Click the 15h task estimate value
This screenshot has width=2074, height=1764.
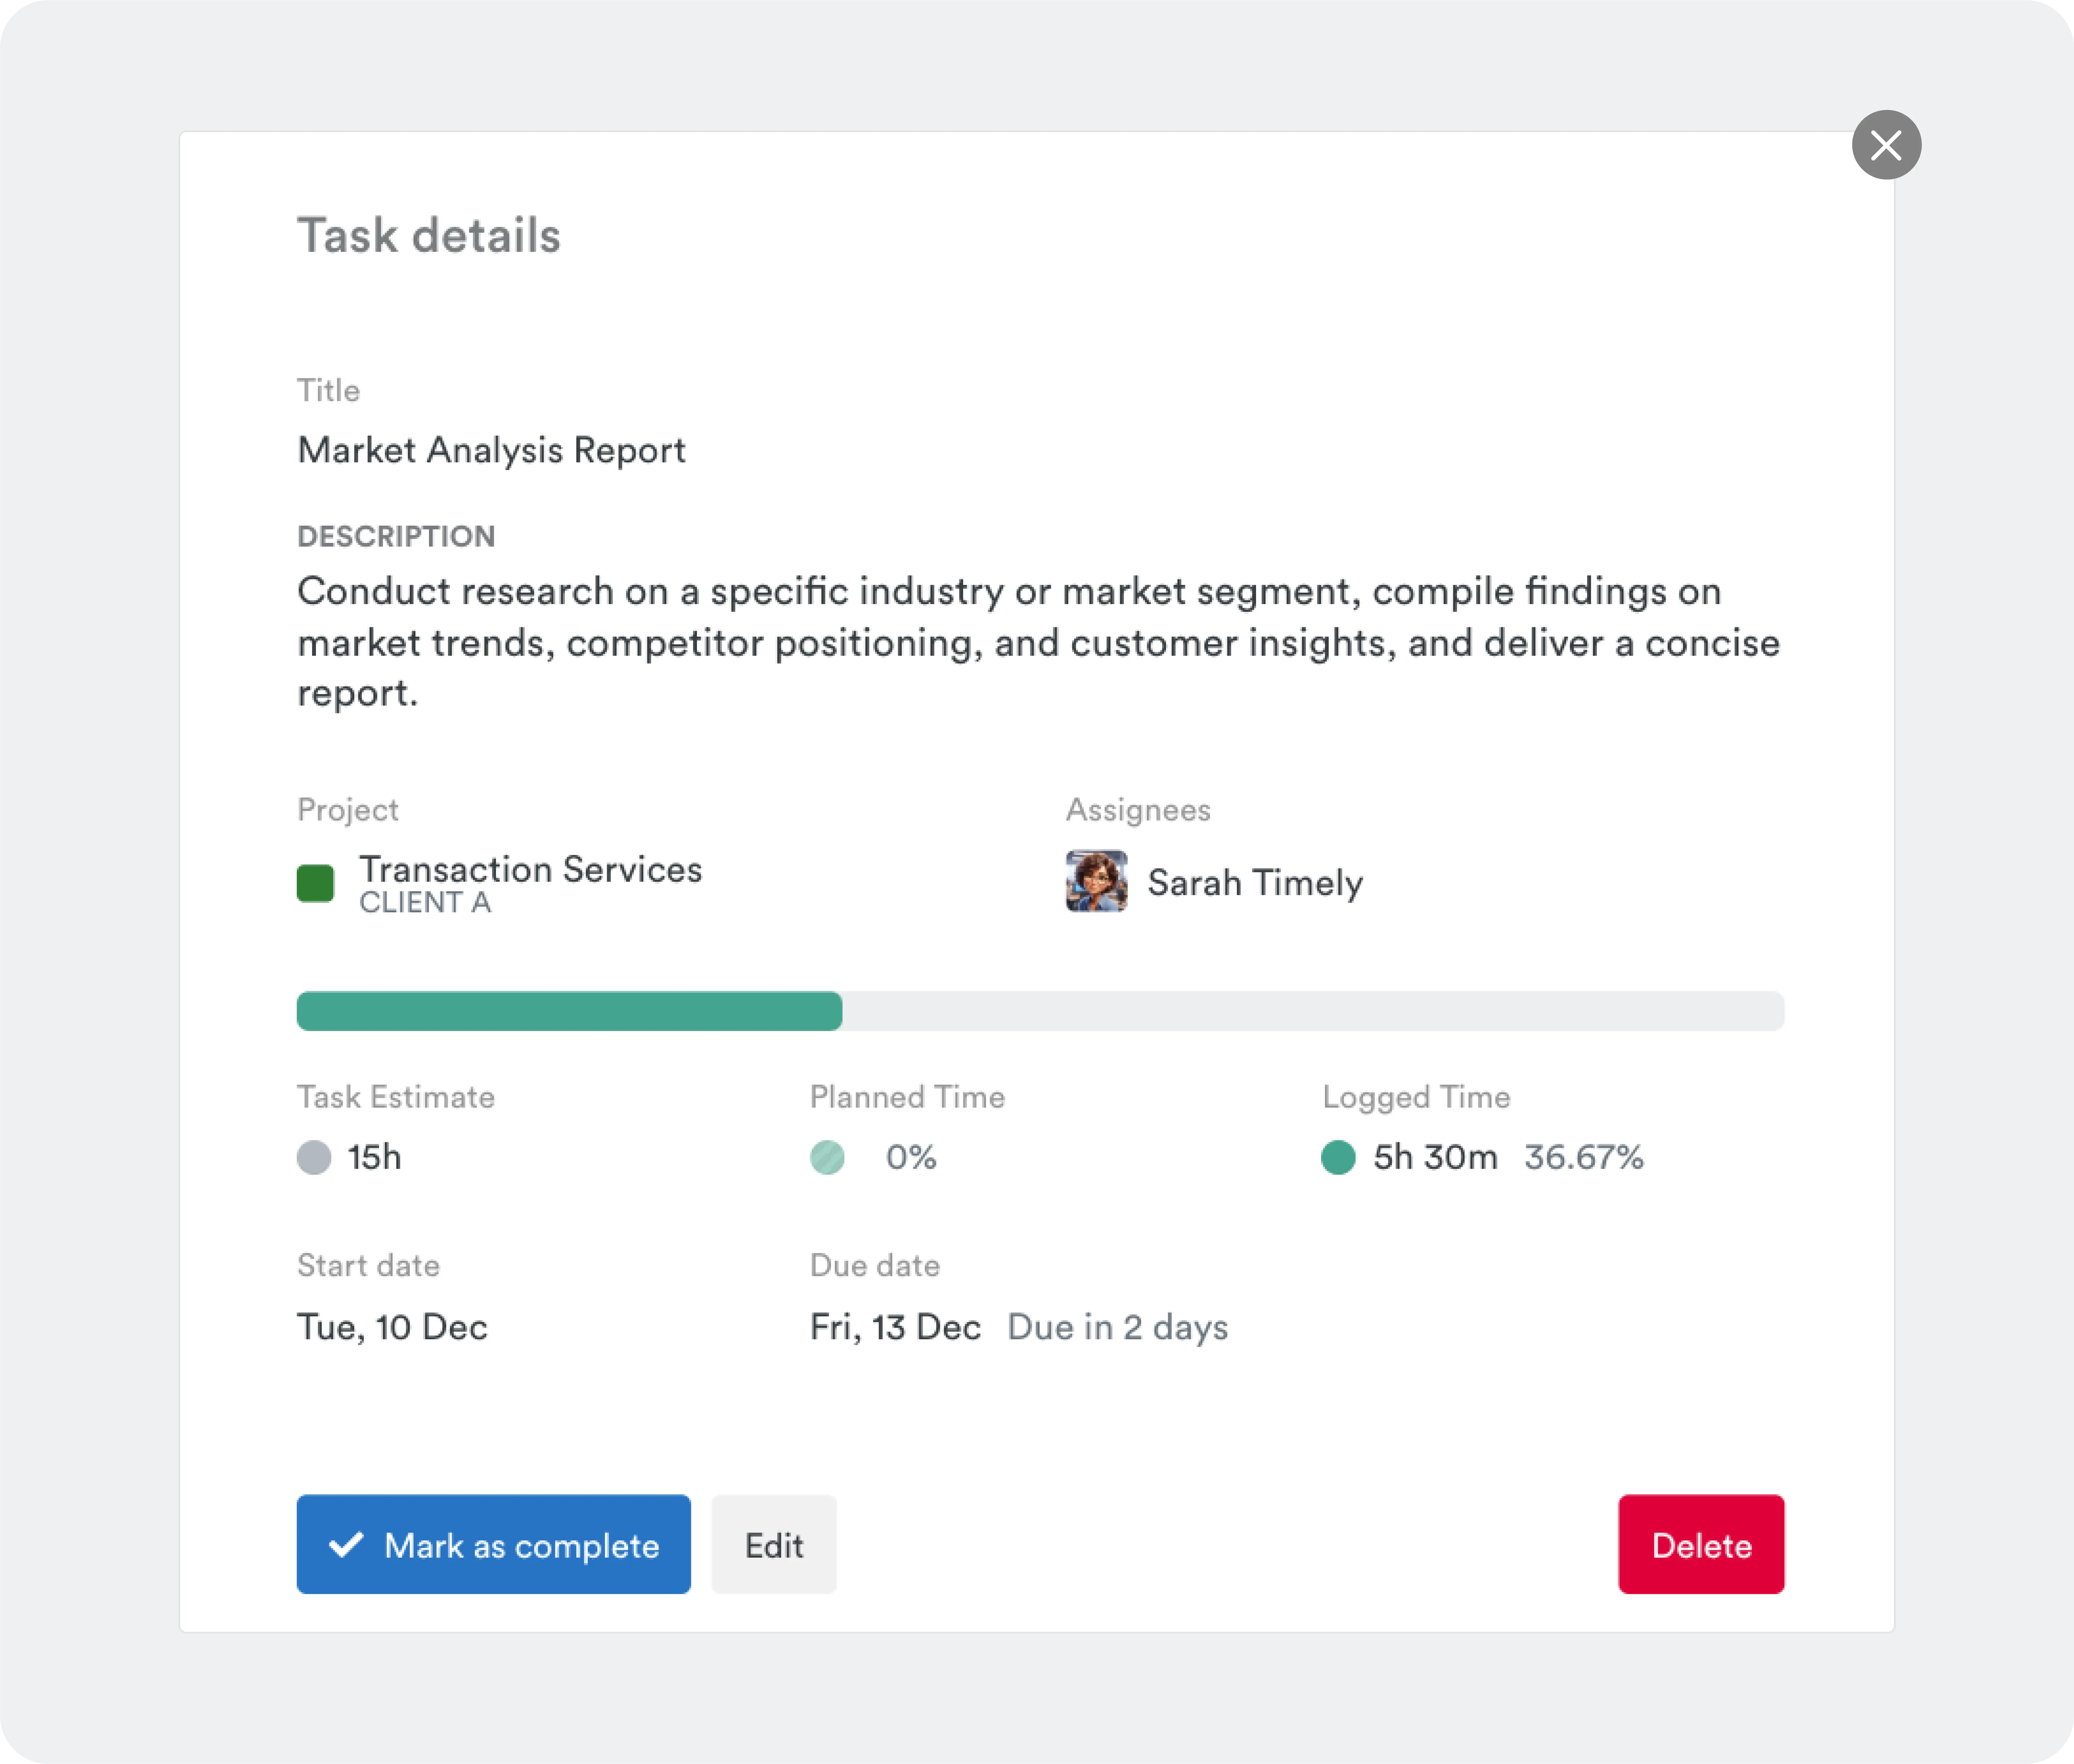[x=374, y=1157]
